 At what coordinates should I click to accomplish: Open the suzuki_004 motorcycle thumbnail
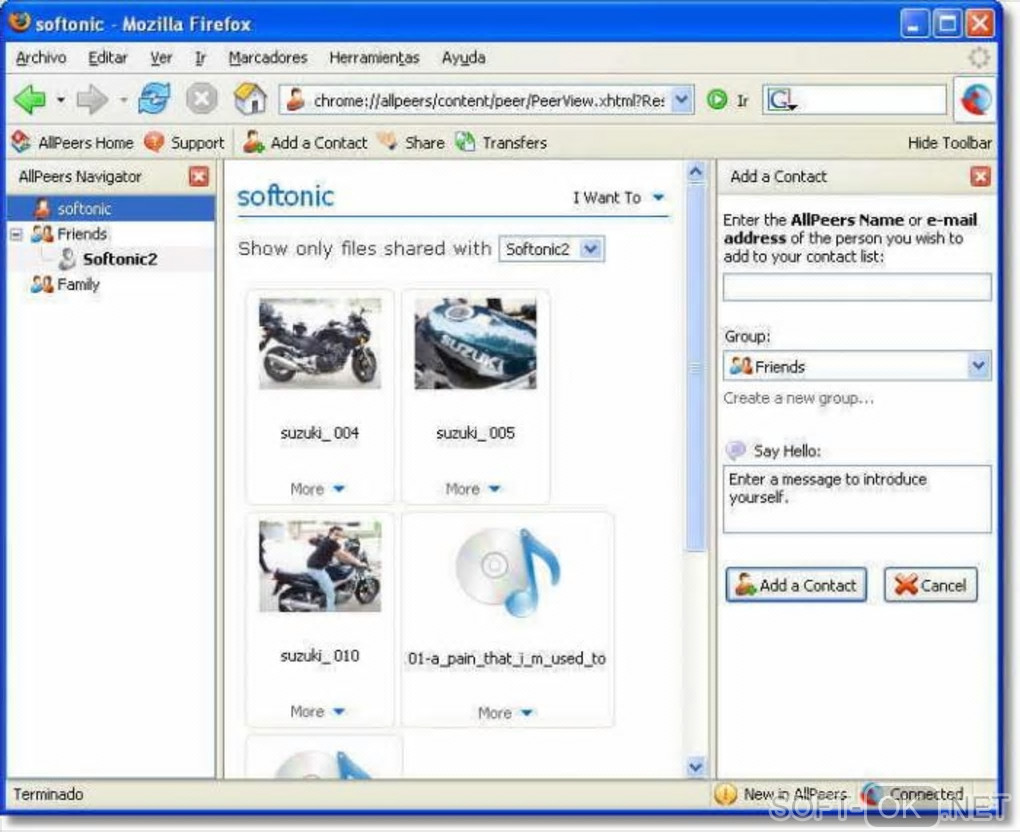(x=319, y=343)
